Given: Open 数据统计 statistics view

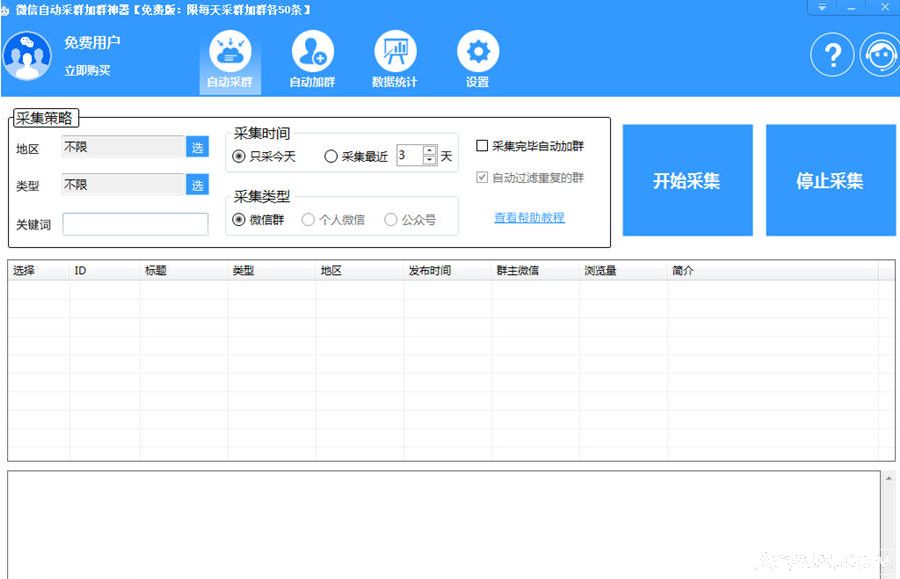Looking at the screenshot, I should coord(395,61).
